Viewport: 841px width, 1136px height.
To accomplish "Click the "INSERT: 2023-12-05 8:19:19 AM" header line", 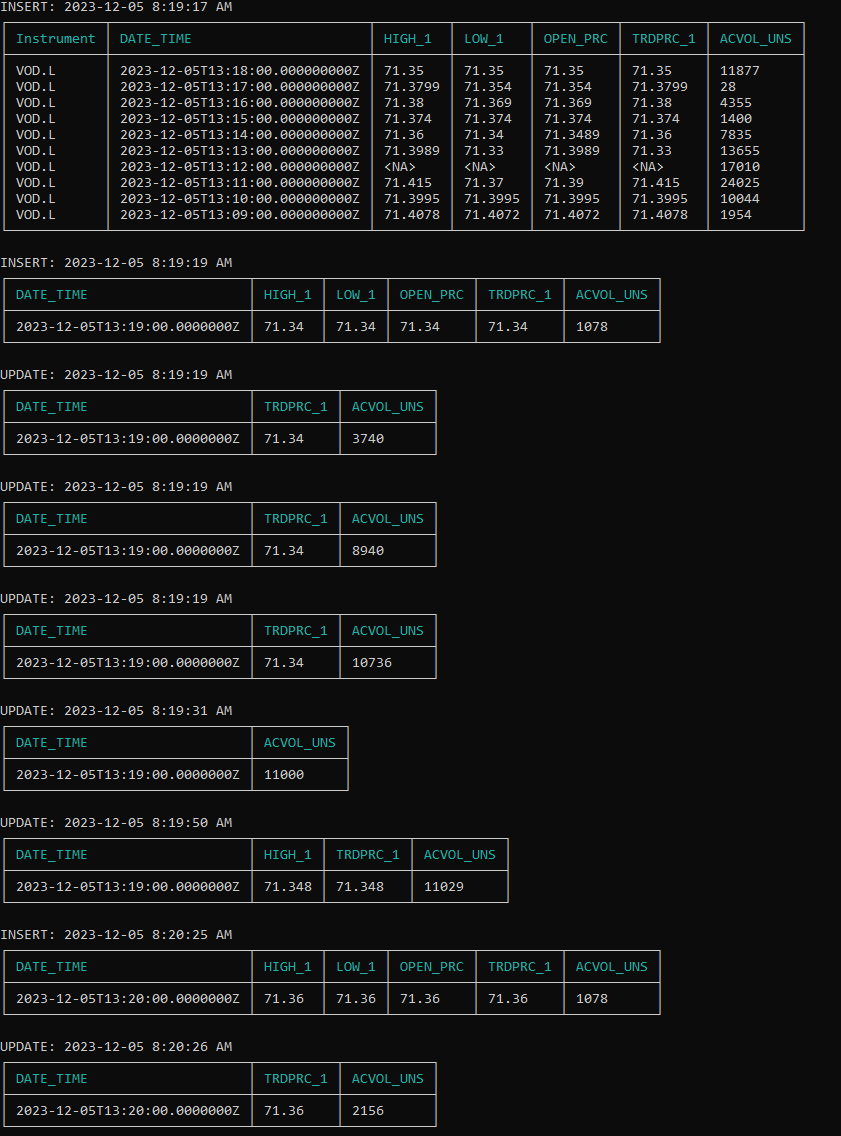I will point(116,262).
